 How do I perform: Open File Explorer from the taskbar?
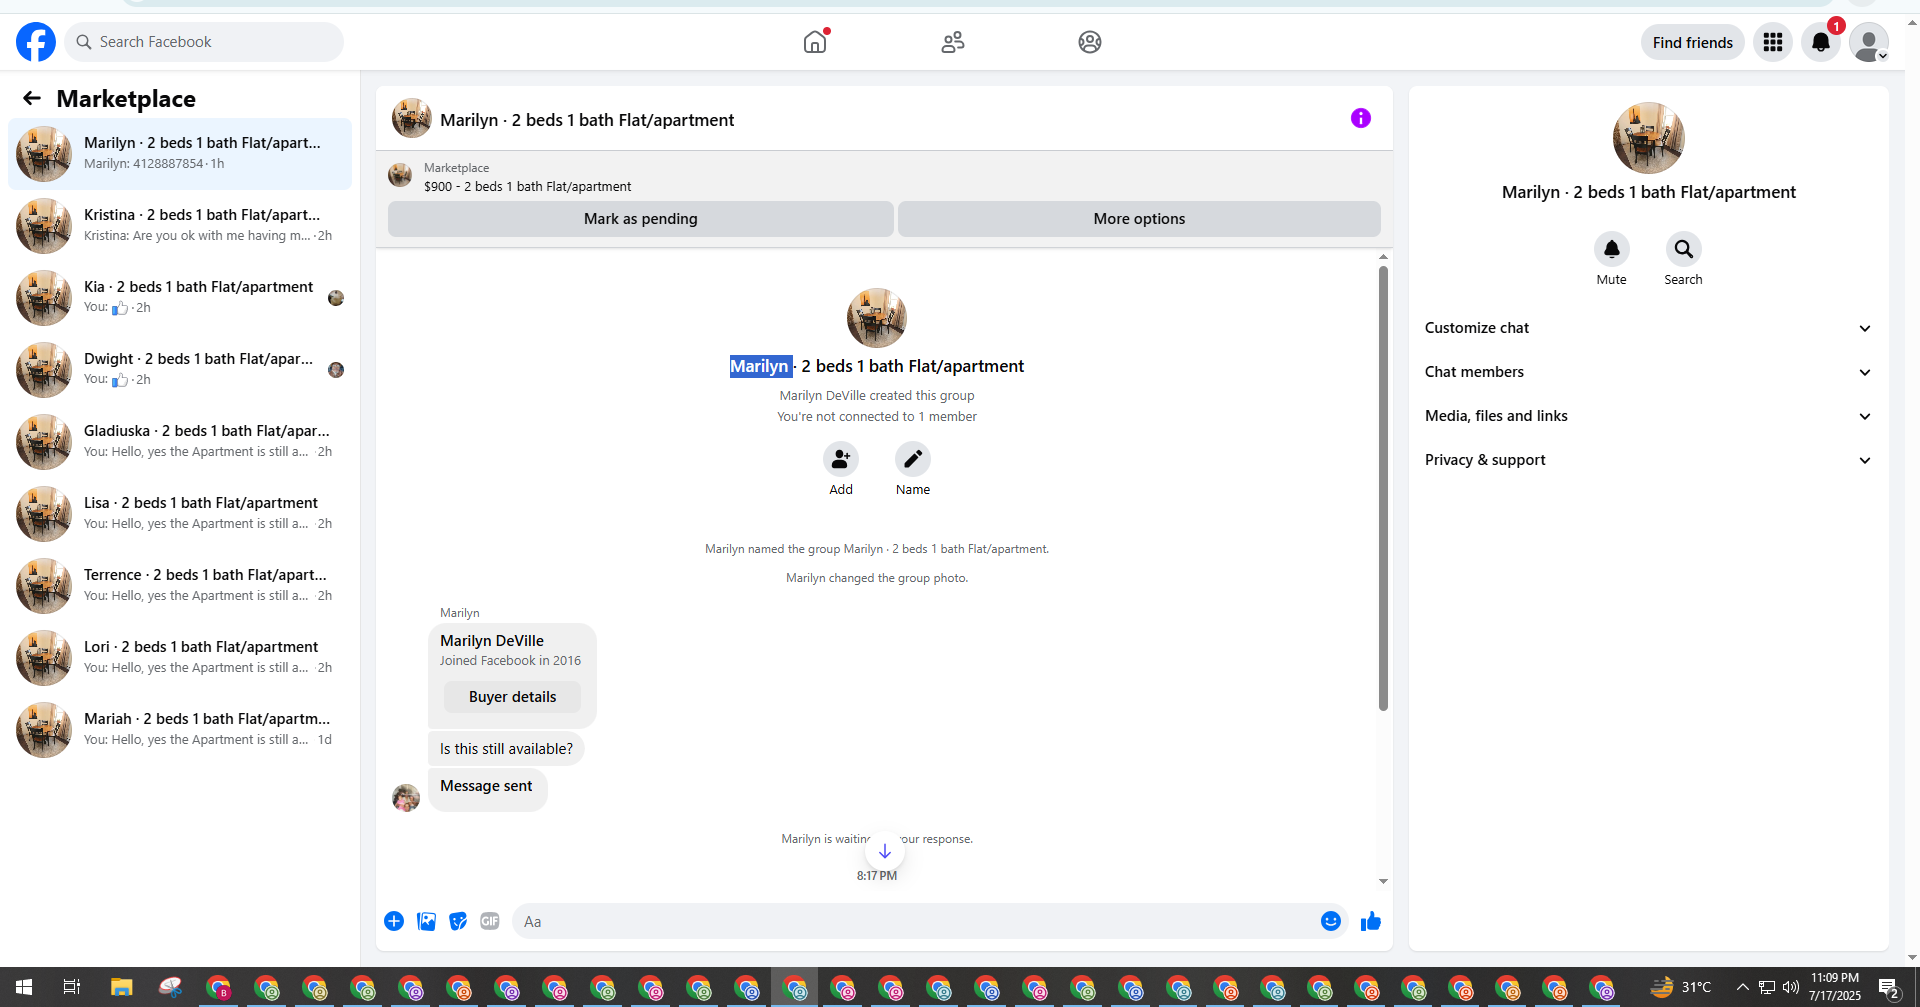[121, 988]
